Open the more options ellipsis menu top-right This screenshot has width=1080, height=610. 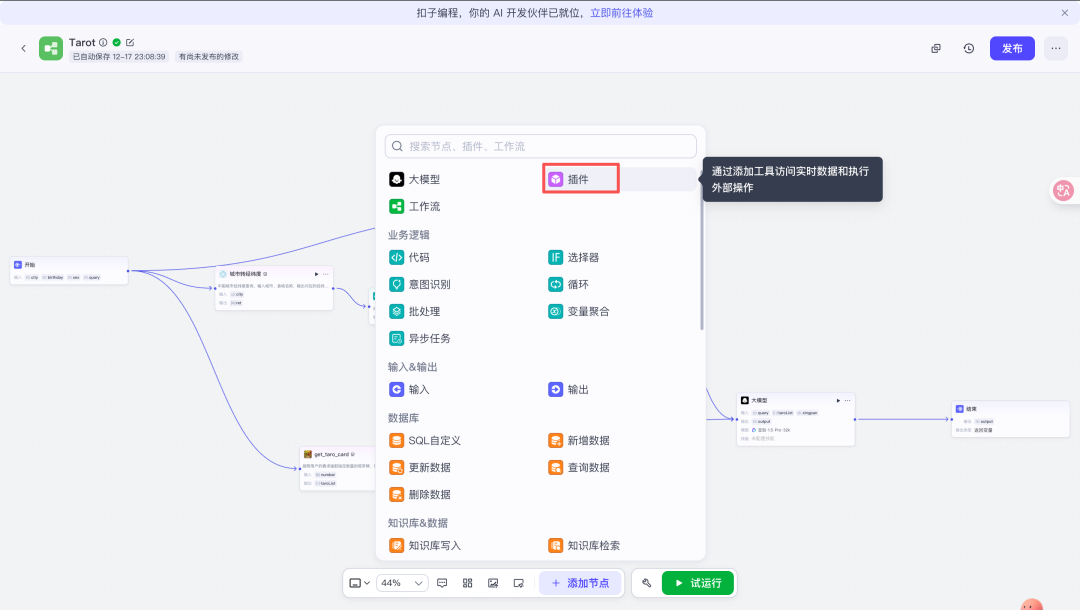[x=1056, y=48]
